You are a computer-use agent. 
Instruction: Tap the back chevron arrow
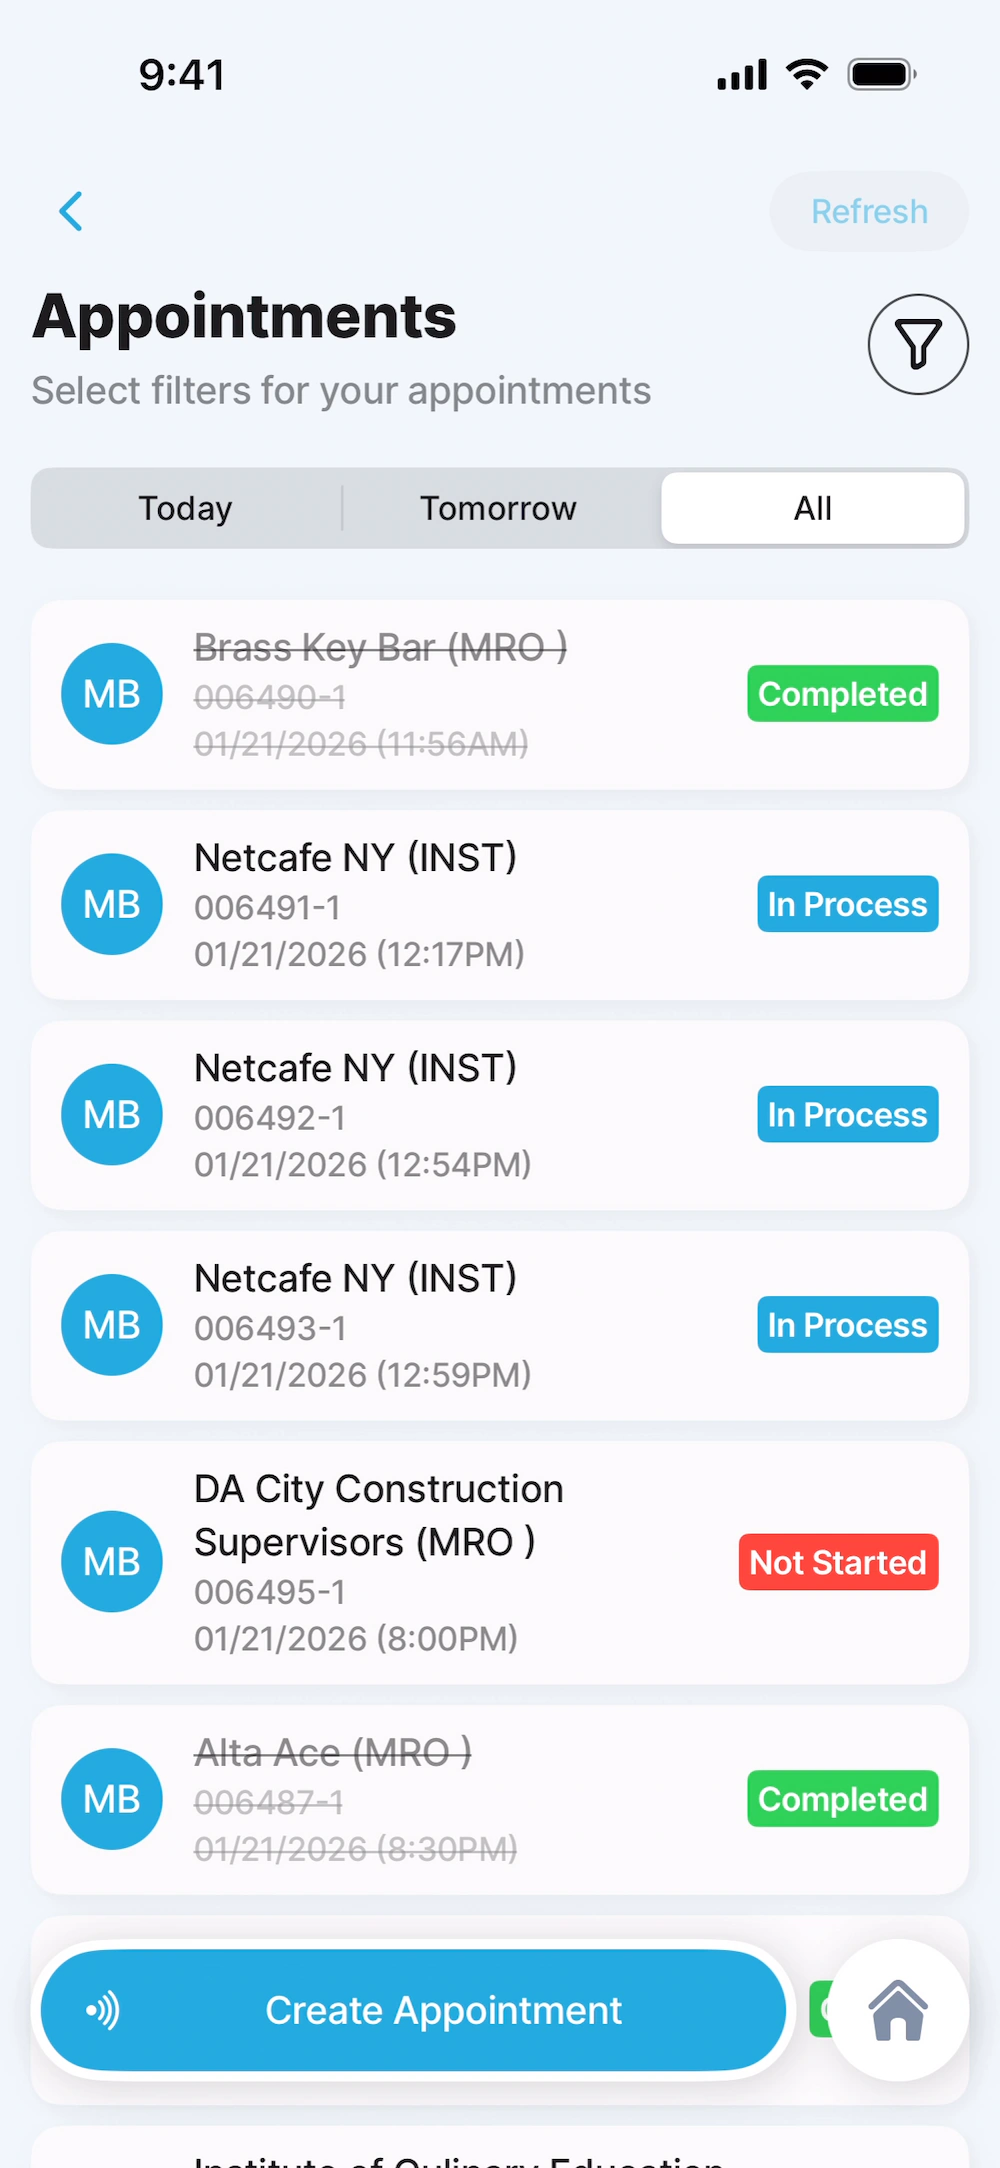71,211
